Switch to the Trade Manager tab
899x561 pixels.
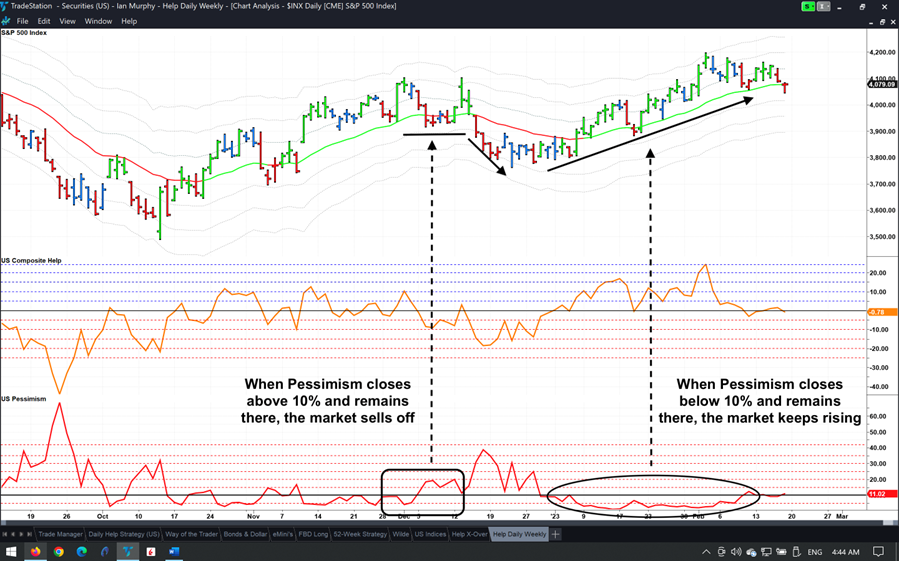coord(60,534)
